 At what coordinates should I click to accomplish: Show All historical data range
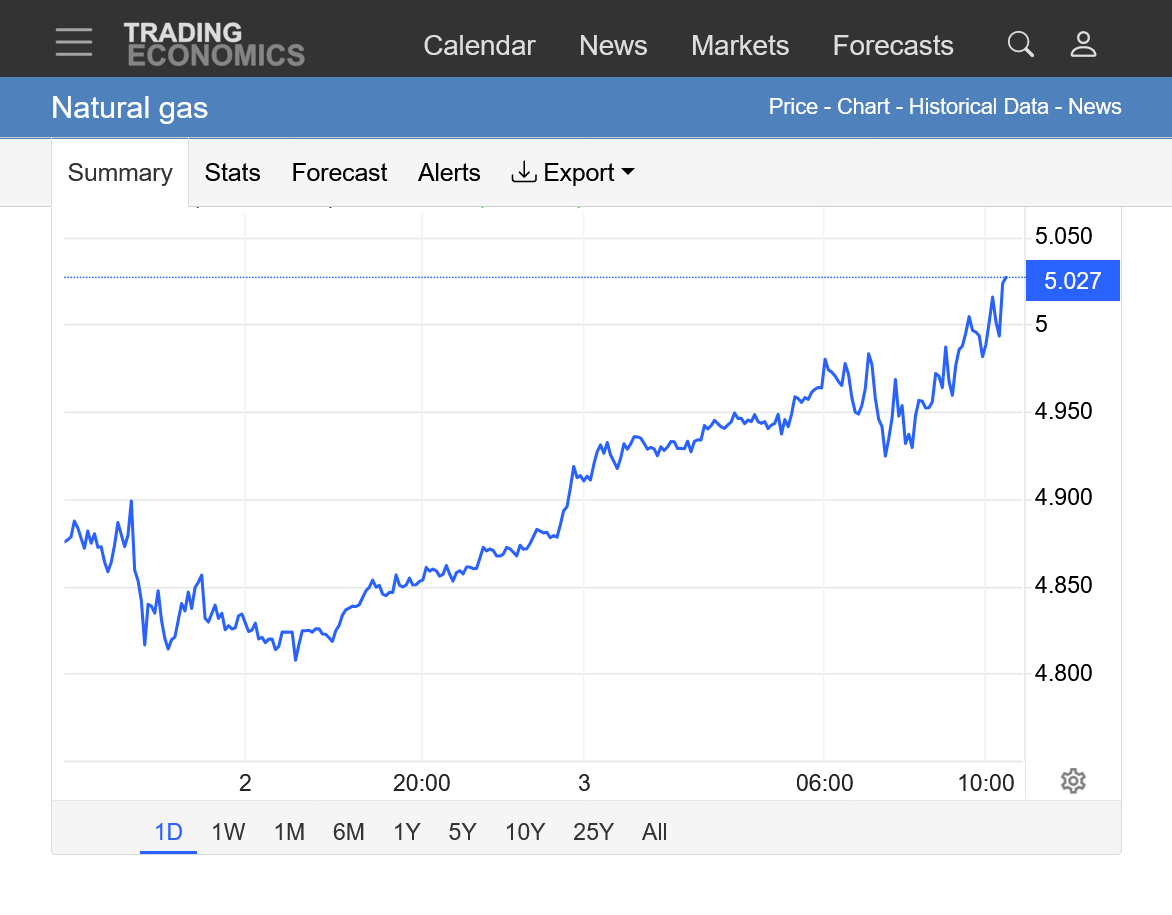(654, 832)
